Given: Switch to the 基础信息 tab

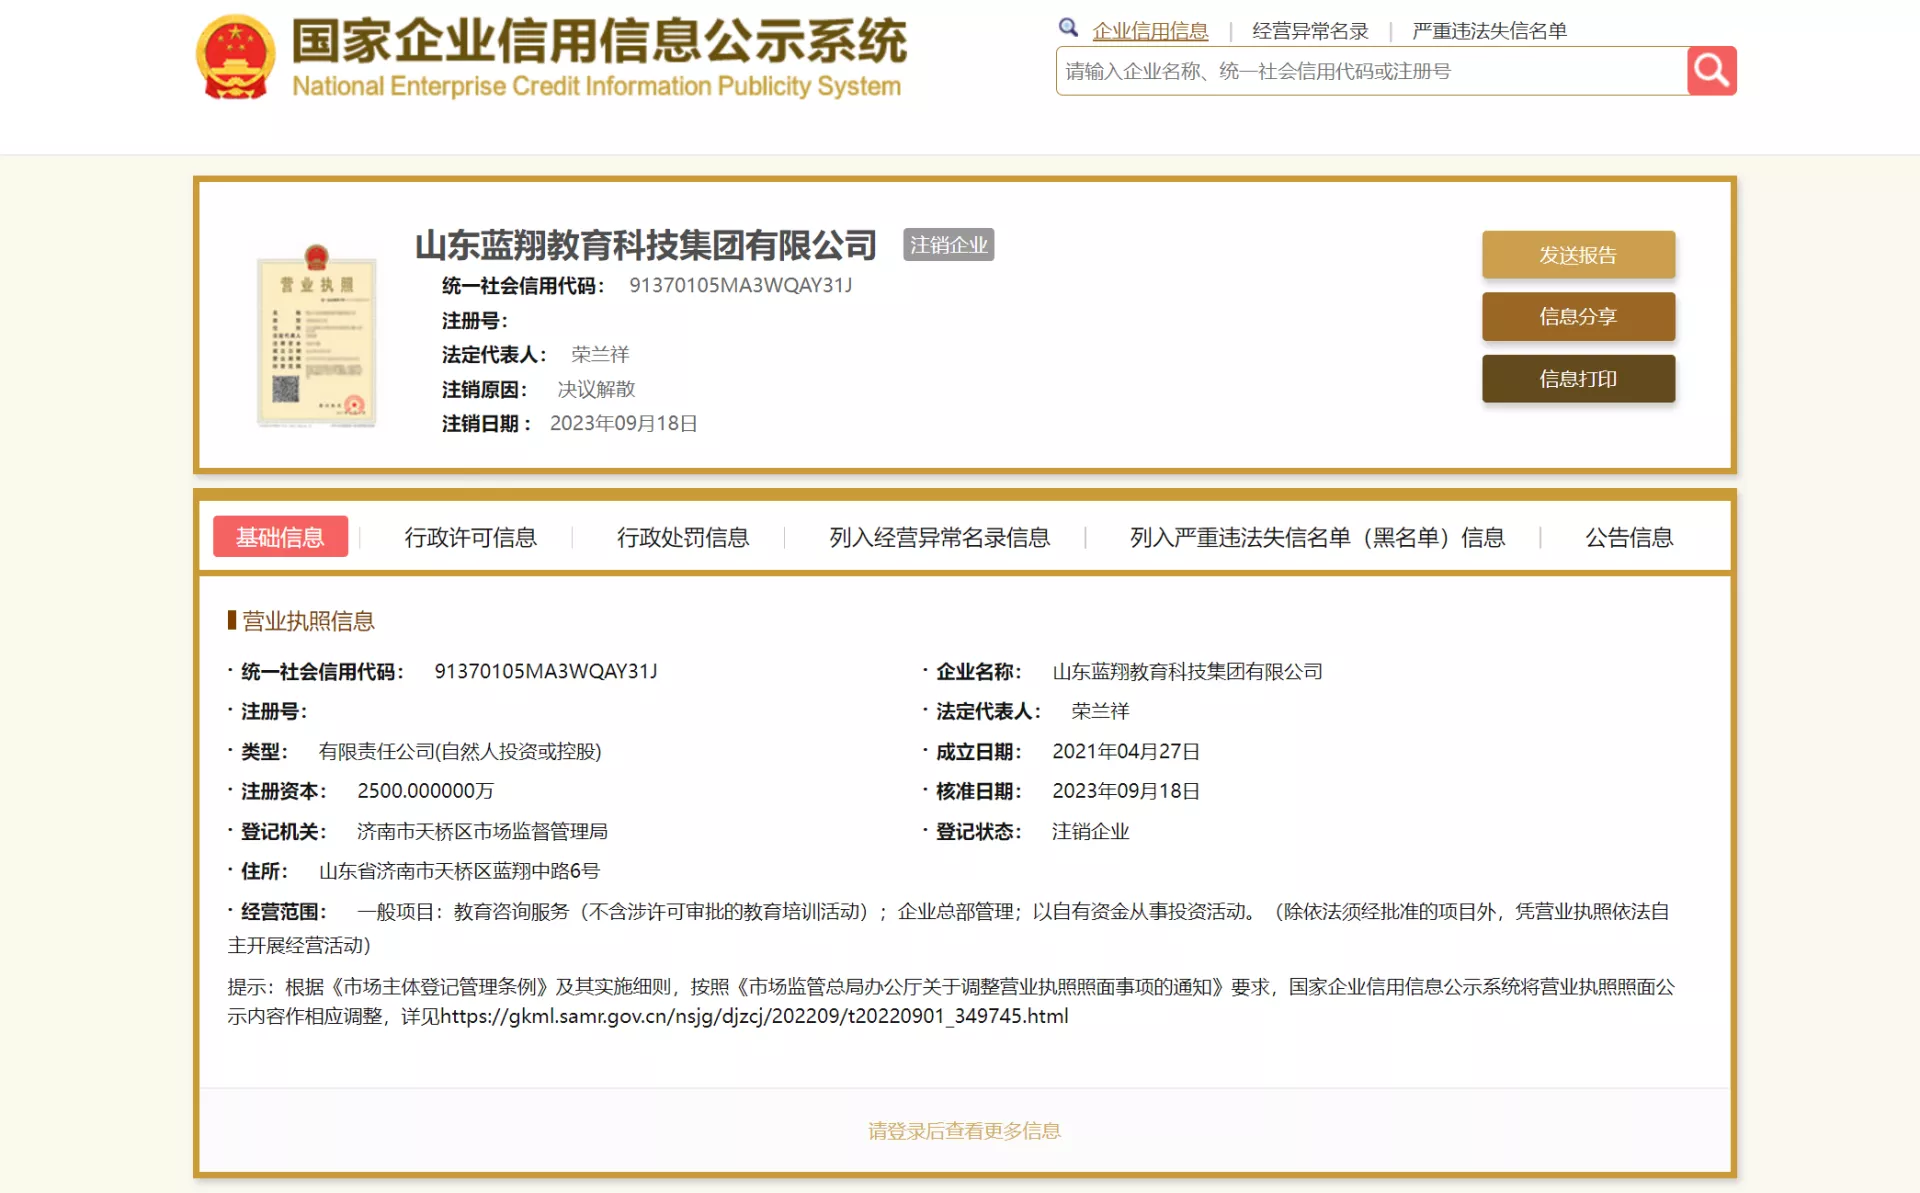Looking at the screenshot, I should (280, 537).
